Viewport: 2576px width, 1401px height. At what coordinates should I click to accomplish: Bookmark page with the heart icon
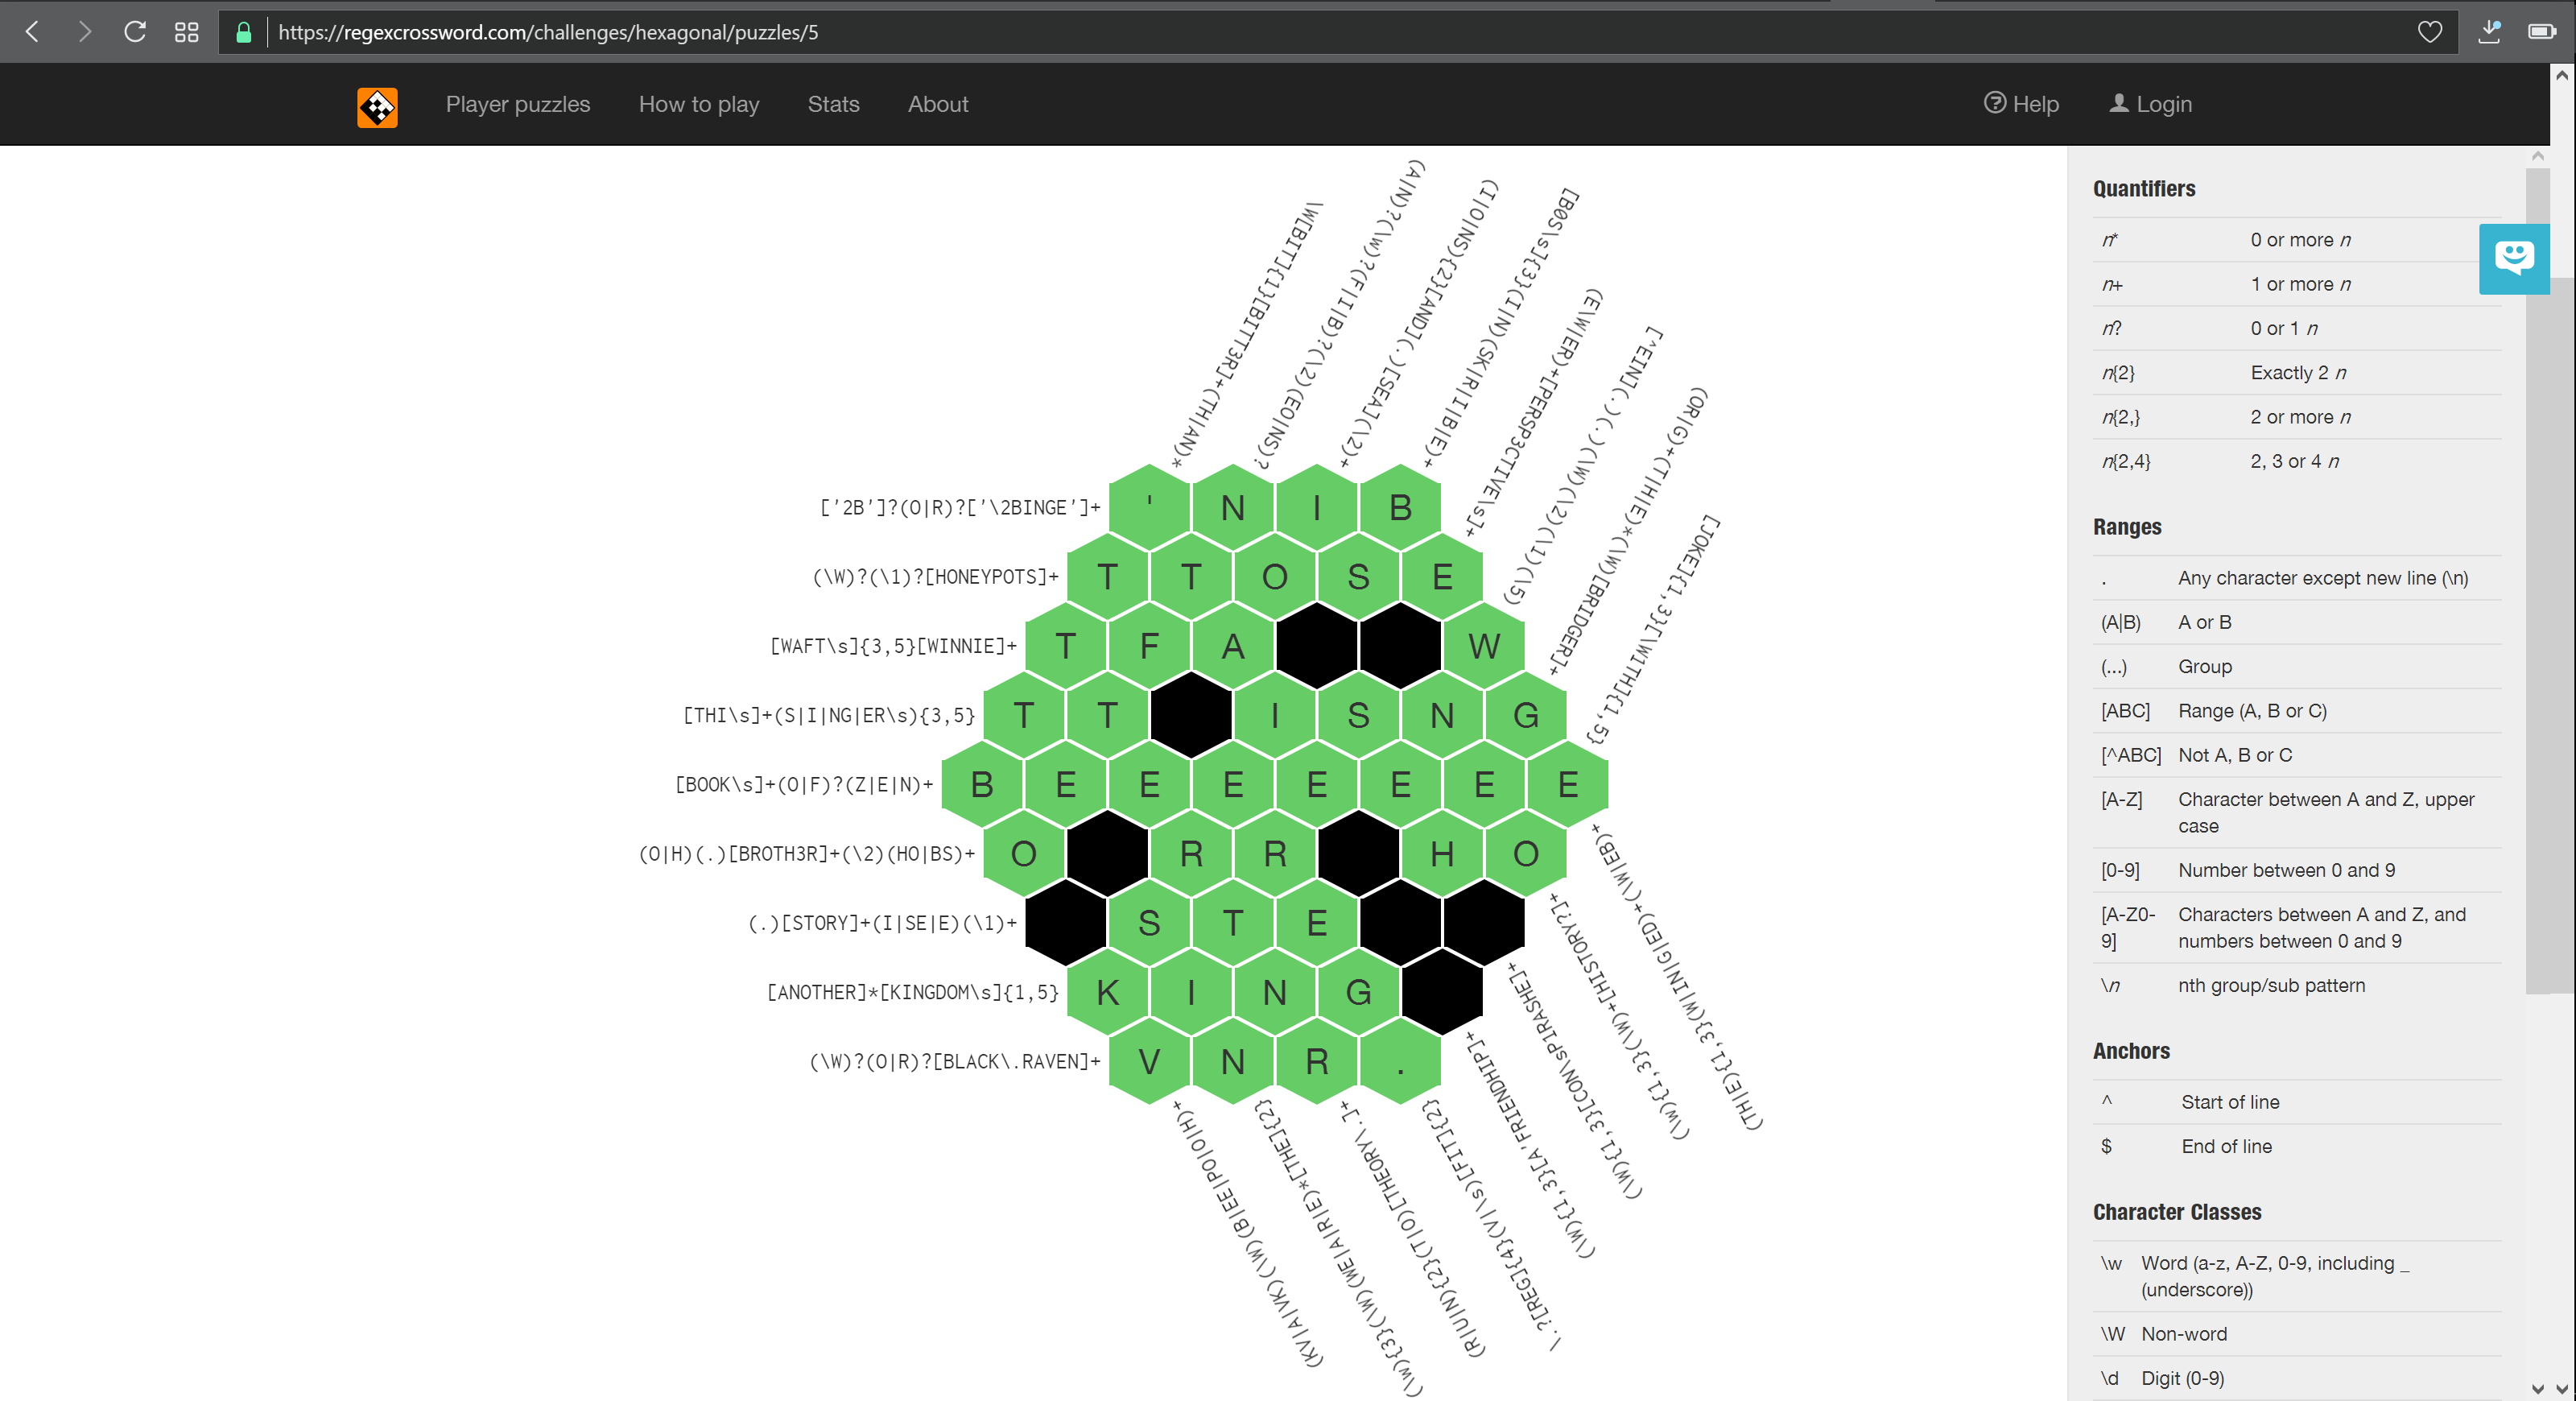coord(2429,32)
